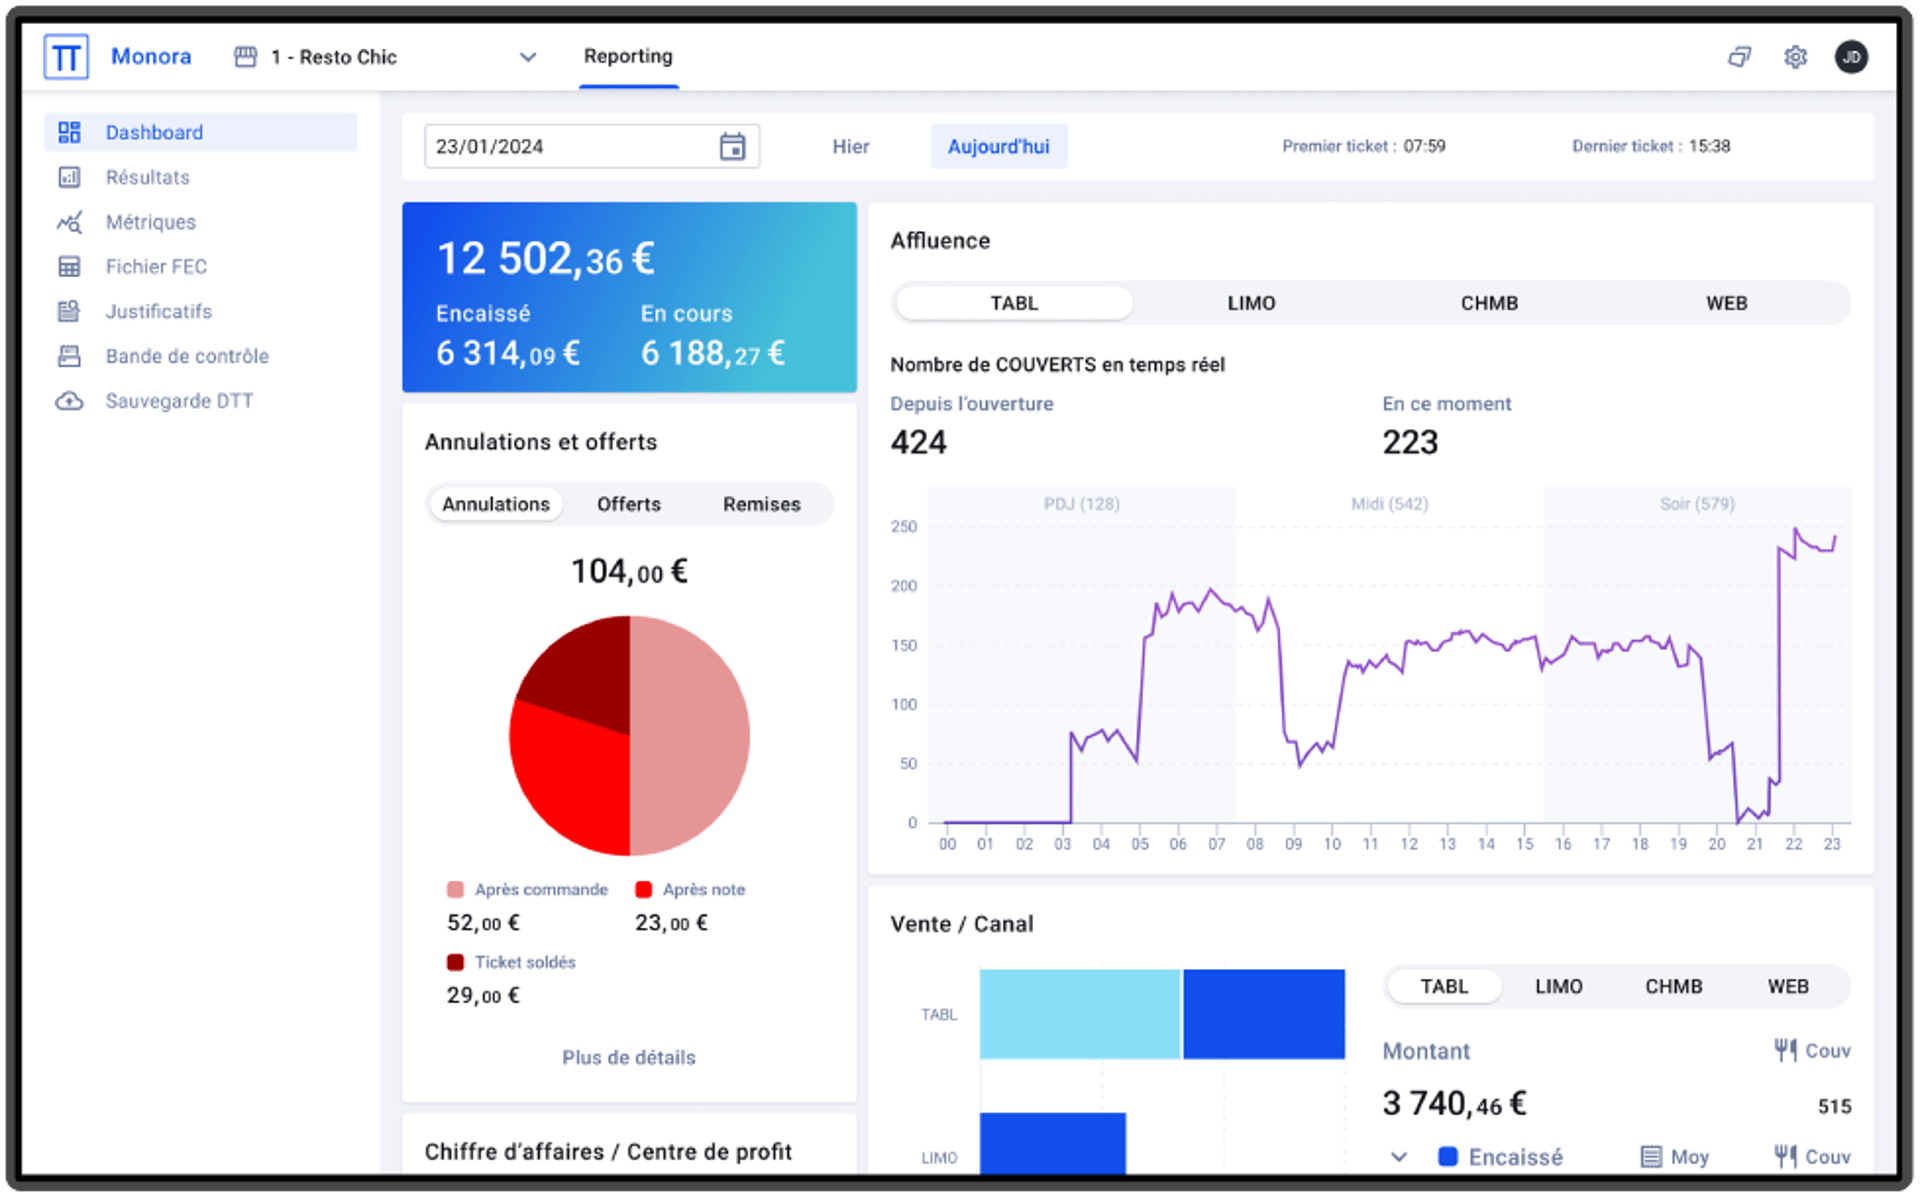Viewport: 1920px width, 1201px height.
Task: Open Métriques via its chart icon
Action: point(69,222)
